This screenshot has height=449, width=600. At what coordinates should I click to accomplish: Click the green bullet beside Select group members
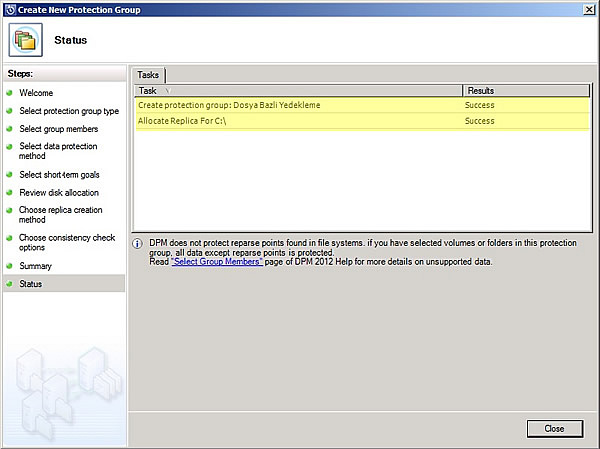10,129
